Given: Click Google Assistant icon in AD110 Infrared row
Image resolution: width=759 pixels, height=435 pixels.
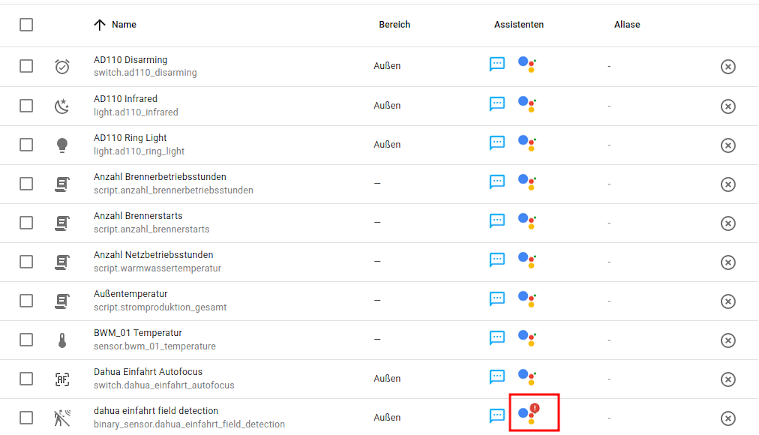Looking at the screenshot, I should pos(528,104).
